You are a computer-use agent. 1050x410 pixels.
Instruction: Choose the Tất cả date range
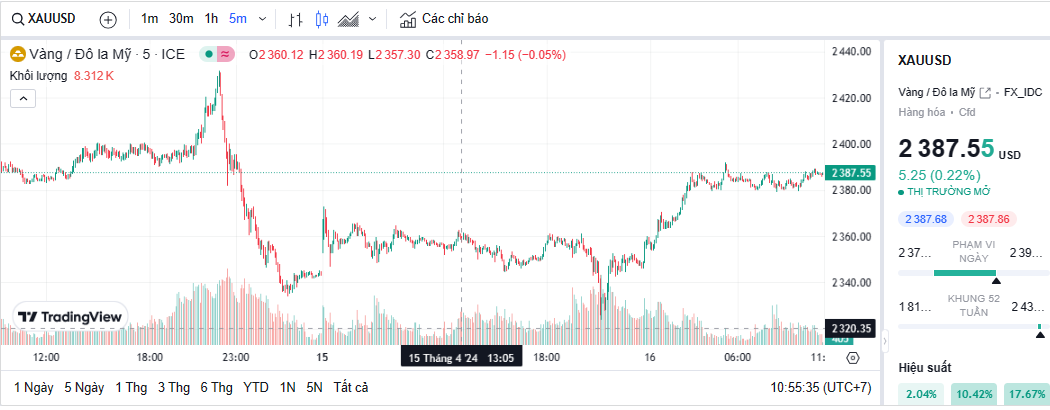[x=351, y=387]
